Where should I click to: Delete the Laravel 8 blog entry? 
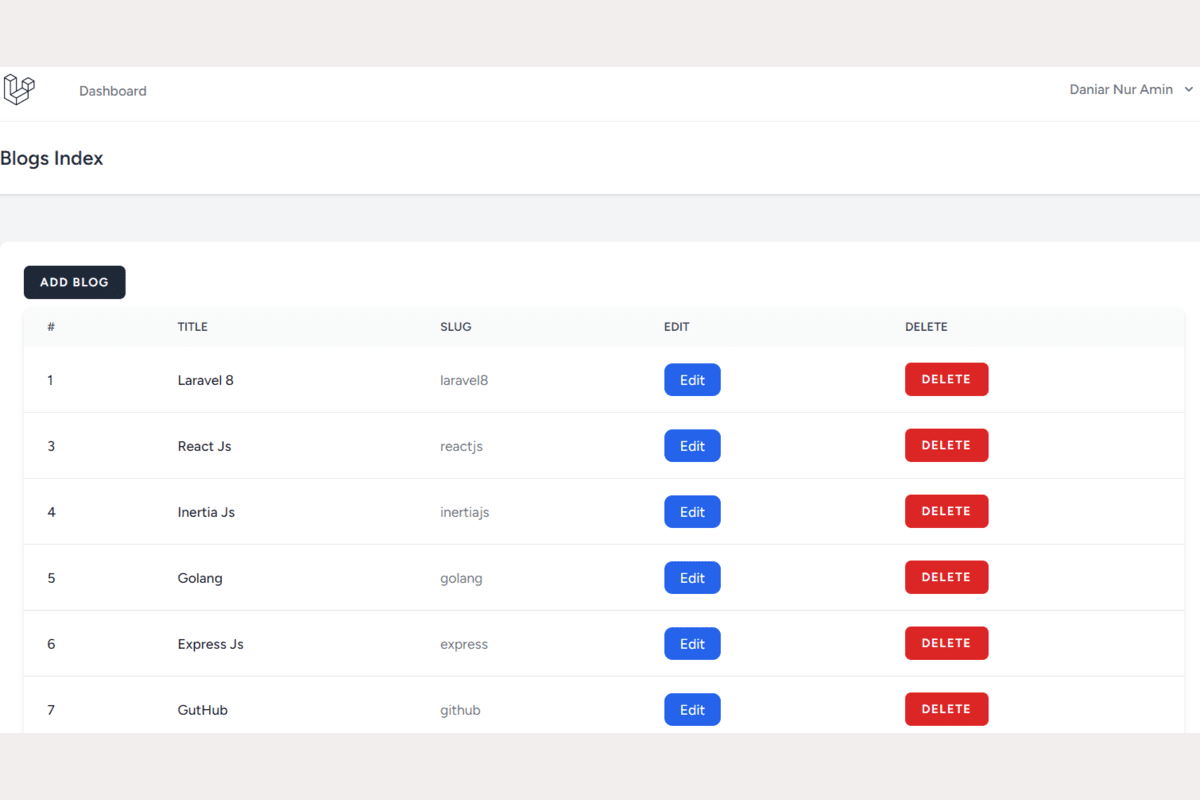pyautogui.click(x=946, y=380)
